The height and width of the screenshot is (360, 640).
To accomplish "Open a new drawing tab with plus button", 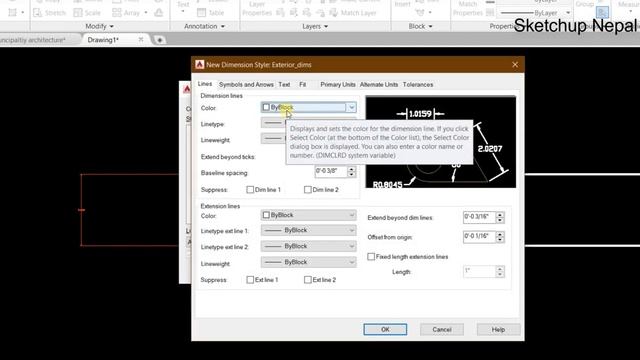I will pos(159,40).
